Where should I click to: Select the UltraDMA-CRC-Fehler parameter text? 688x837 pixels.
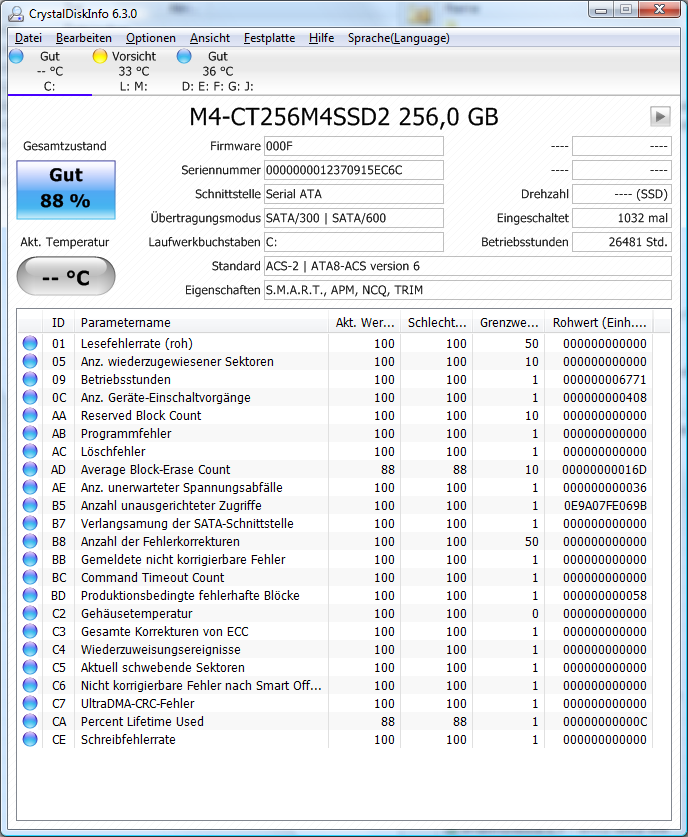tap(138, 704)
